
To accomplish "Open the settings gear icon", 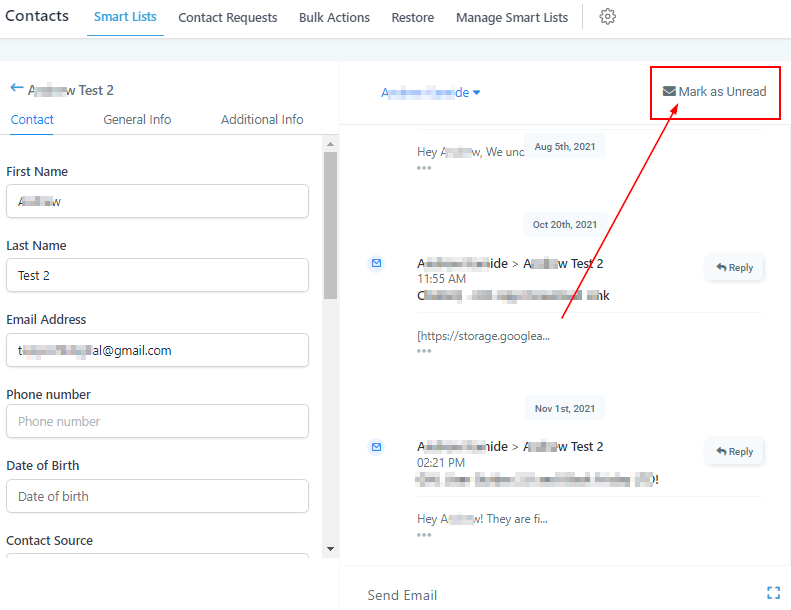I will tap(607, 17).
